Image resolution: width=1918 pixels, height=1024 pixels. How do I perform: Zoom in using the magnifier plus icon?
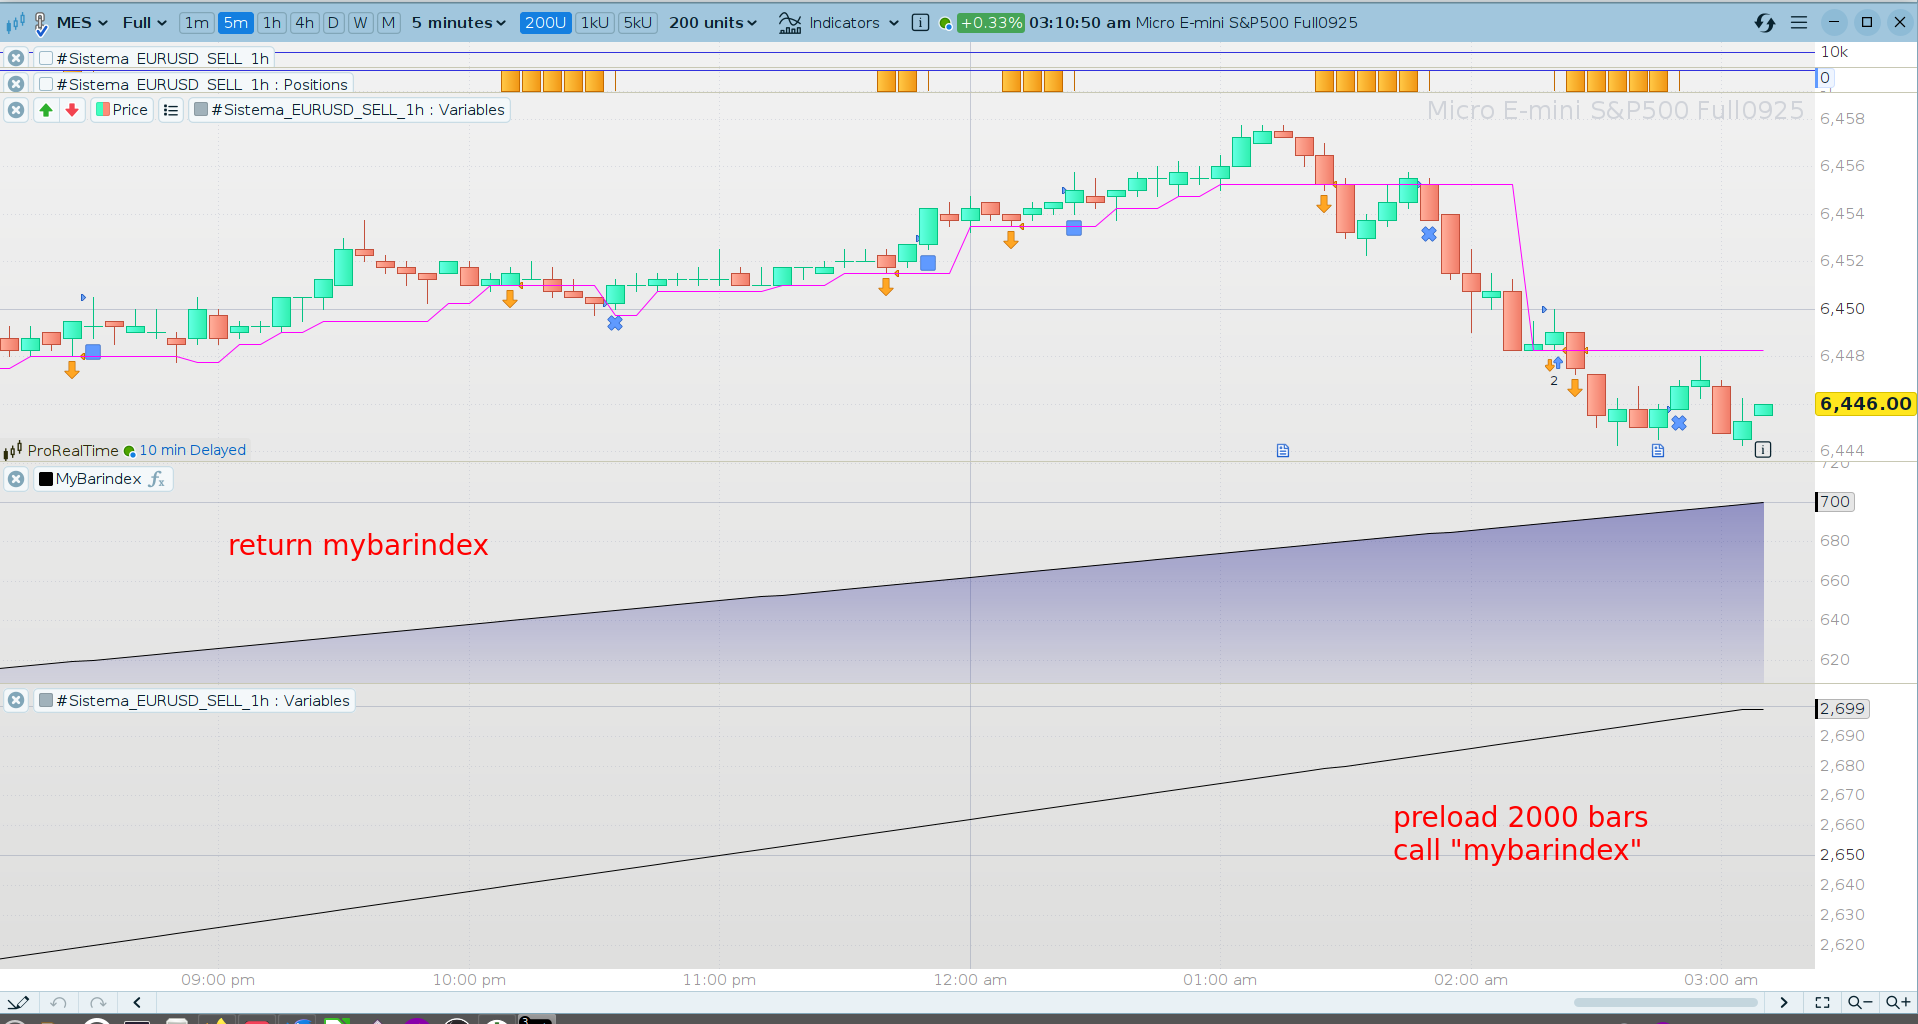1897,1002
